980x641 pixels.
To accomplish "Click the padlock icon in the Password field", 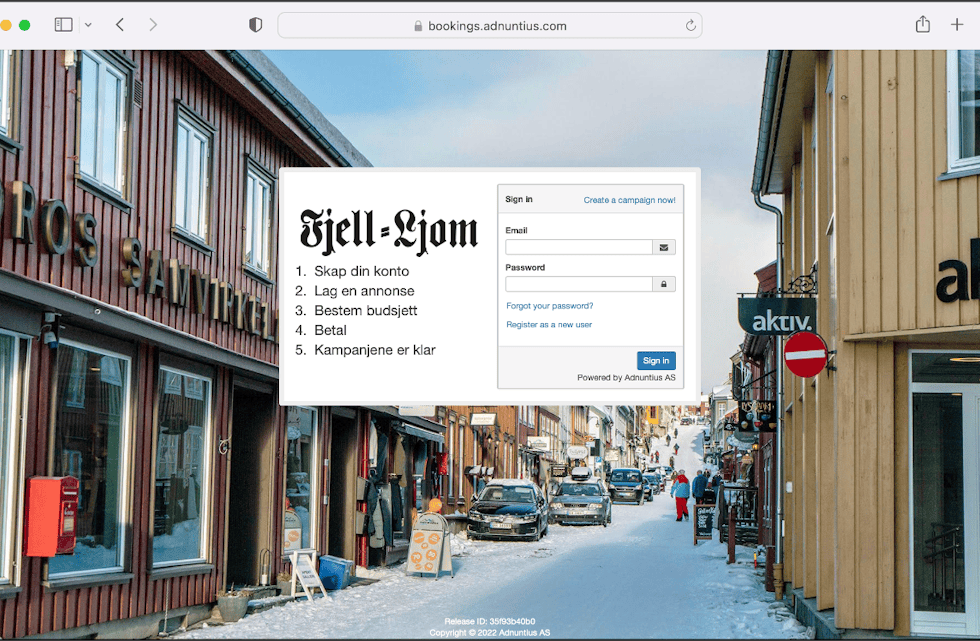I will 663,284.
